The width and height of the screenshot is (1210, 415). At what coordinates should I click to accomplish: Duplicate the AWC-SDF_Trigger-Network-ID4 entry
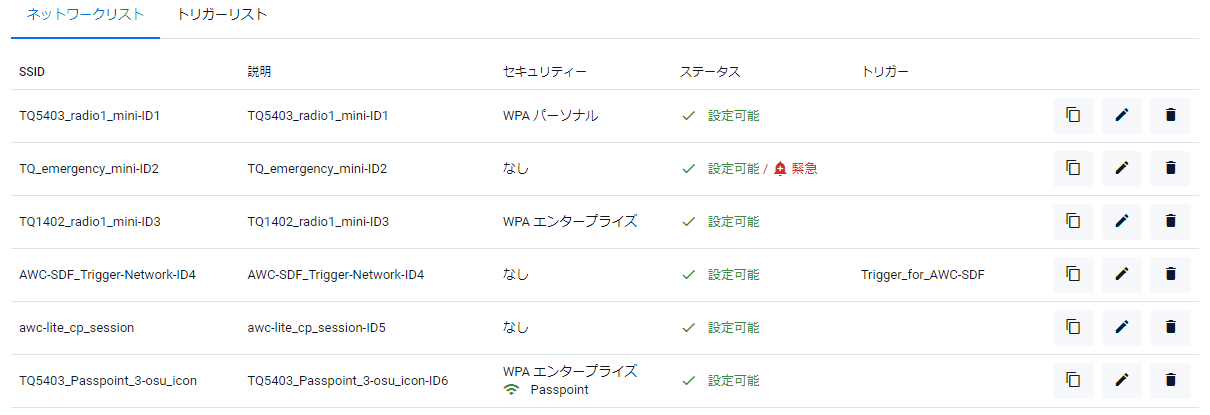[1073, 273]
